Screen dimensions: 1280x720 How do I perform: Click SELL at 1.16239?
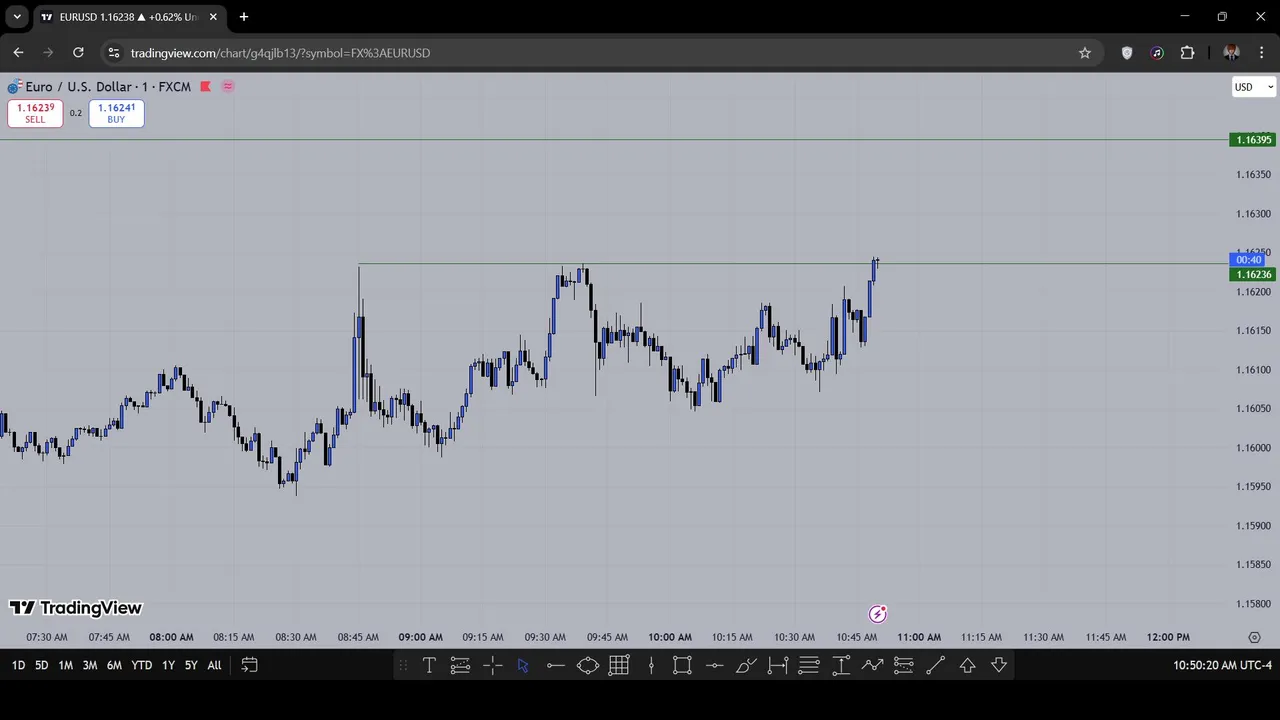coord(35,113)
